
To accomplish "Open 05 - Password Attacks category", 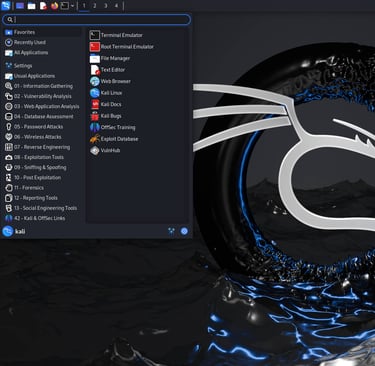I will pyautogui.click(x=43, y=127).
